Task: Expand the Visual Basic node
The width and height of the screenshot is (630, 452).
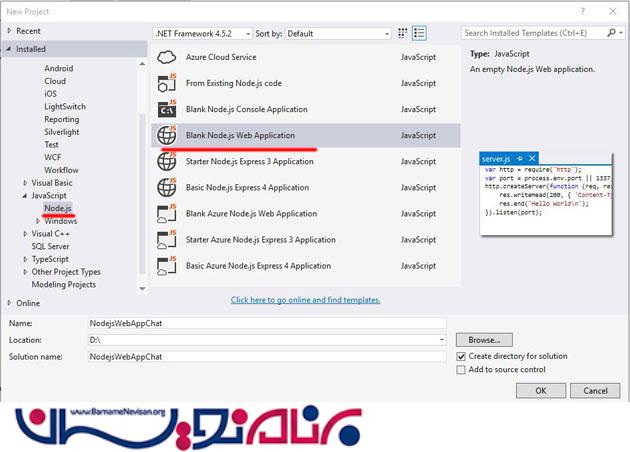Action: (x=25, y=183)
